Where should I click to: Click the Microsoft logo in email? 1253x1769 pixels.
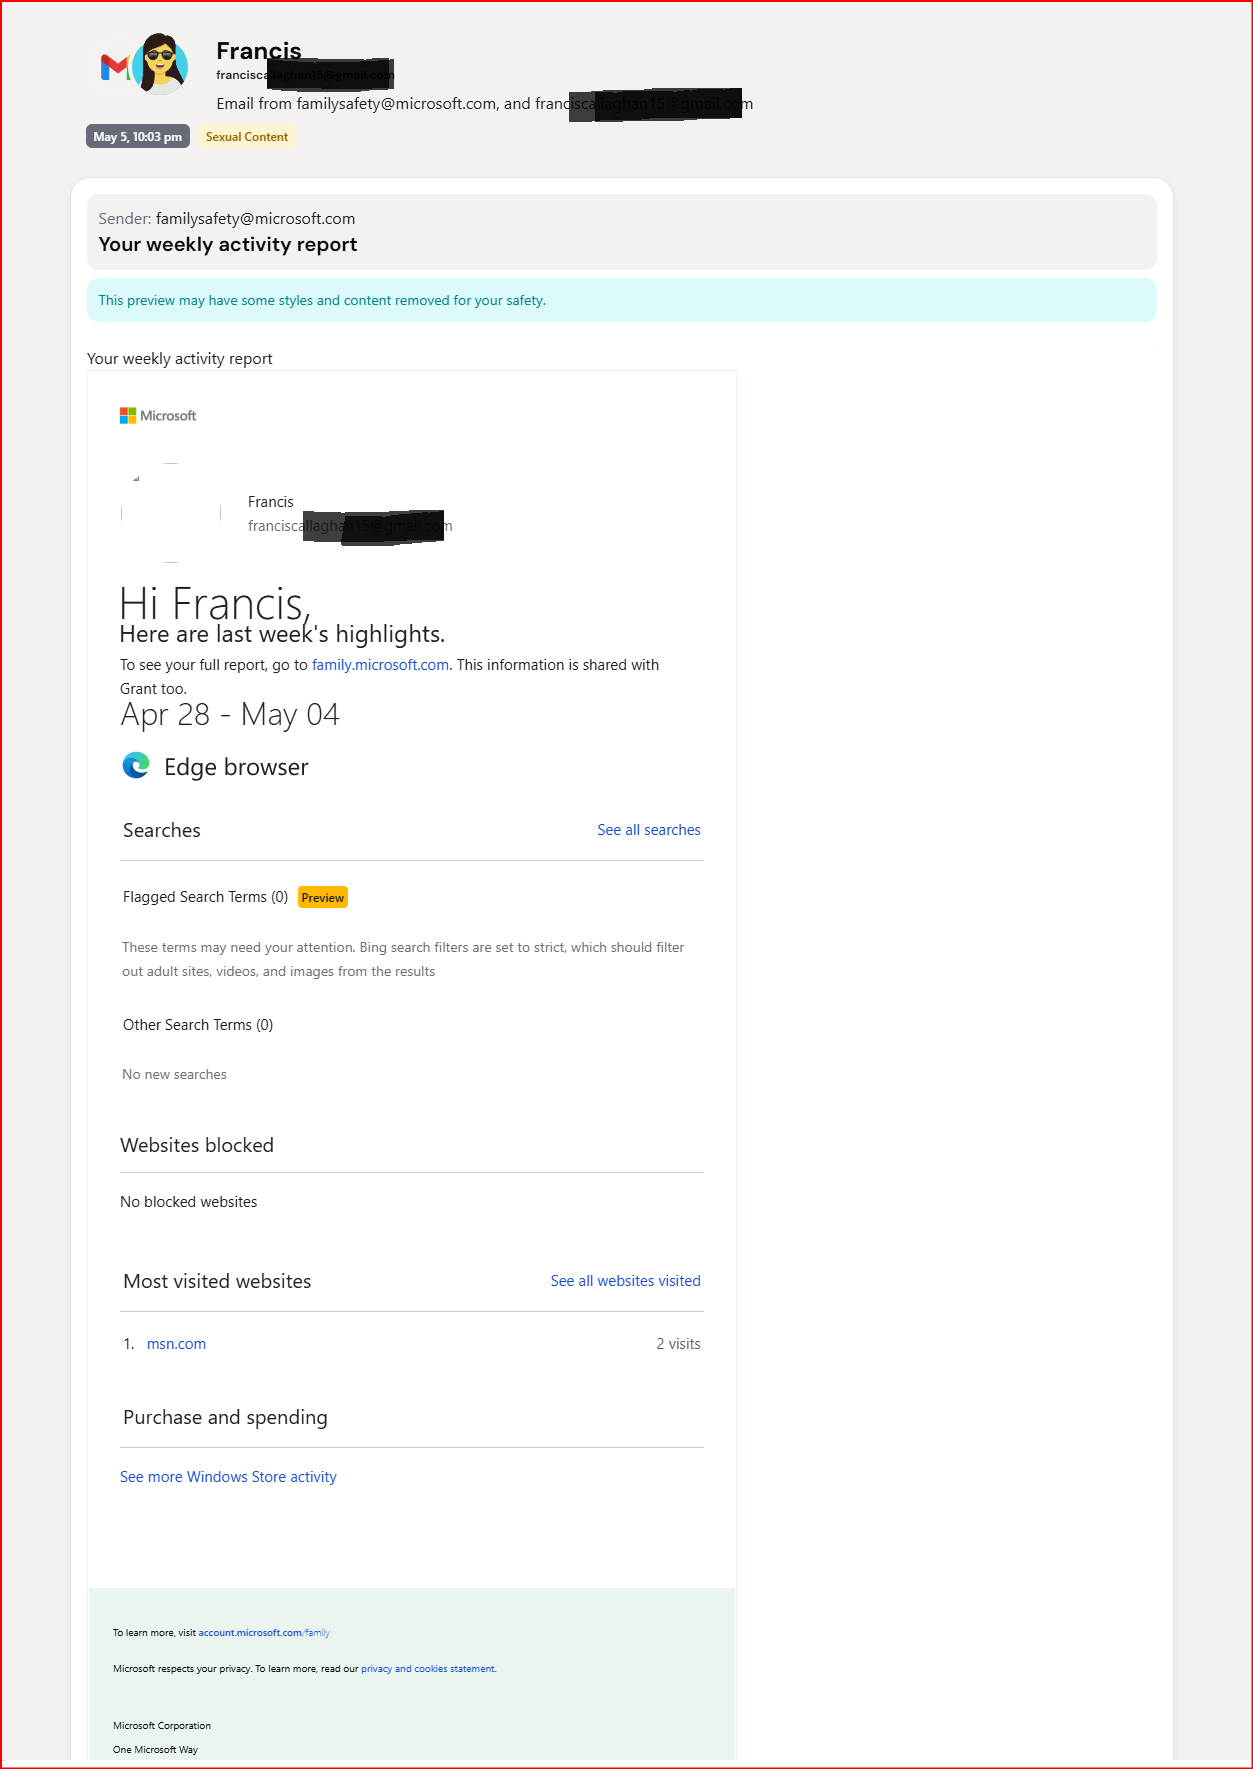click(x=158, y=415)
